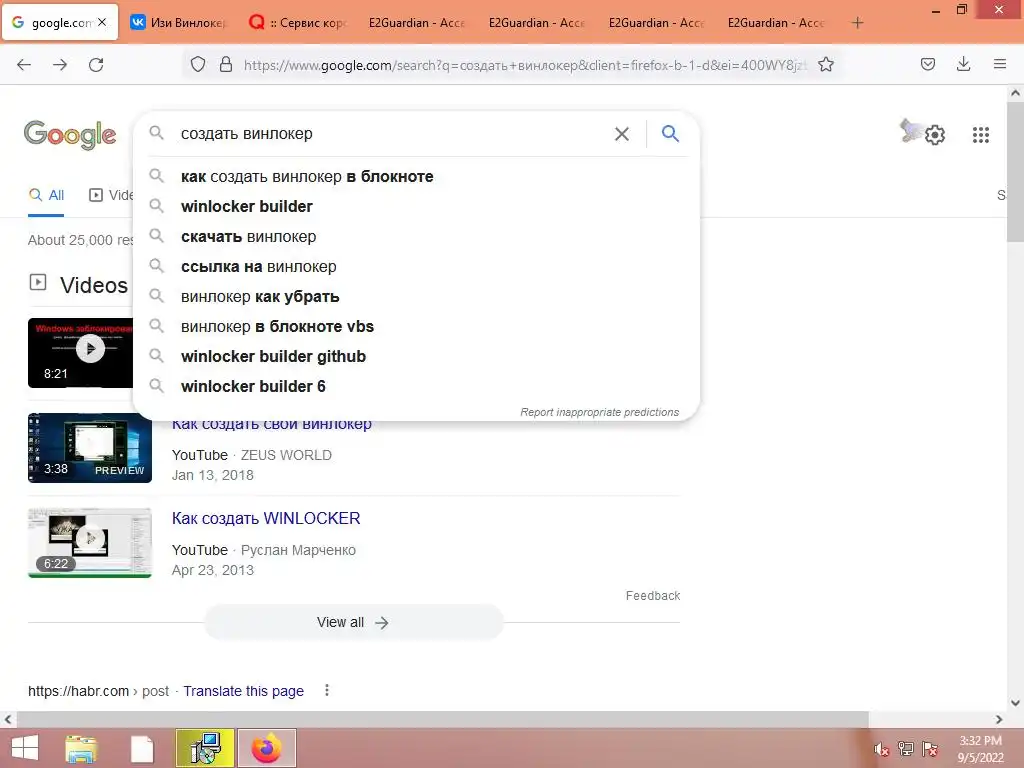Open a new browser tab
The height and width of the screenshot is (768, 1024).
(857, 23)
